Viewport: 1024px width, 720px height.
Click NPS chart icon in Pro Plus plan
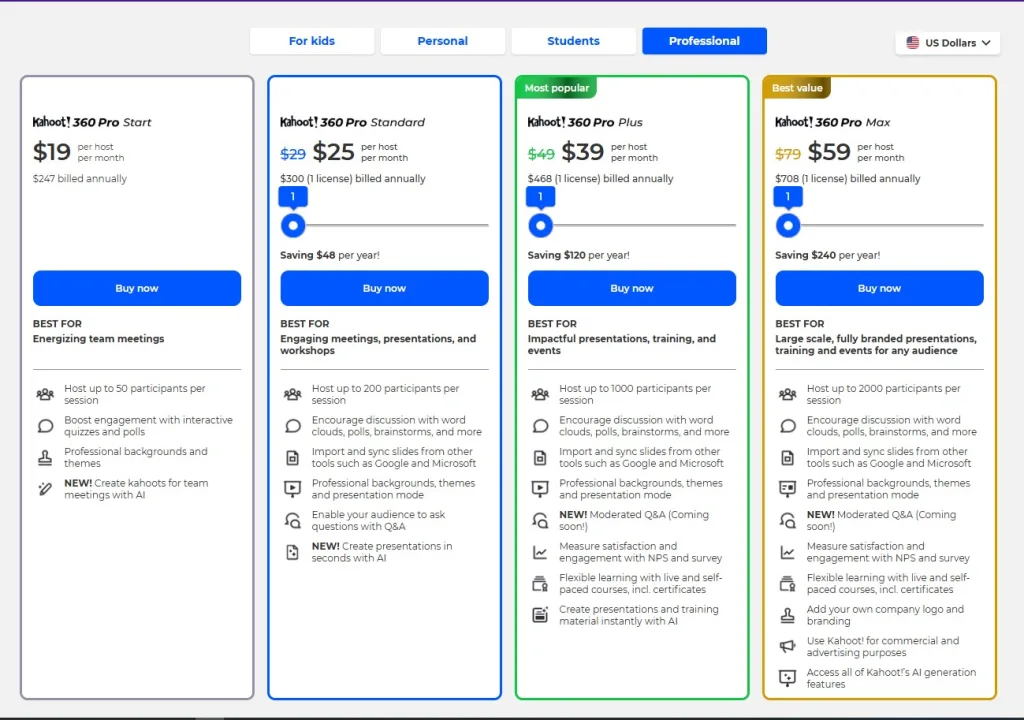[x=540, y=552]
